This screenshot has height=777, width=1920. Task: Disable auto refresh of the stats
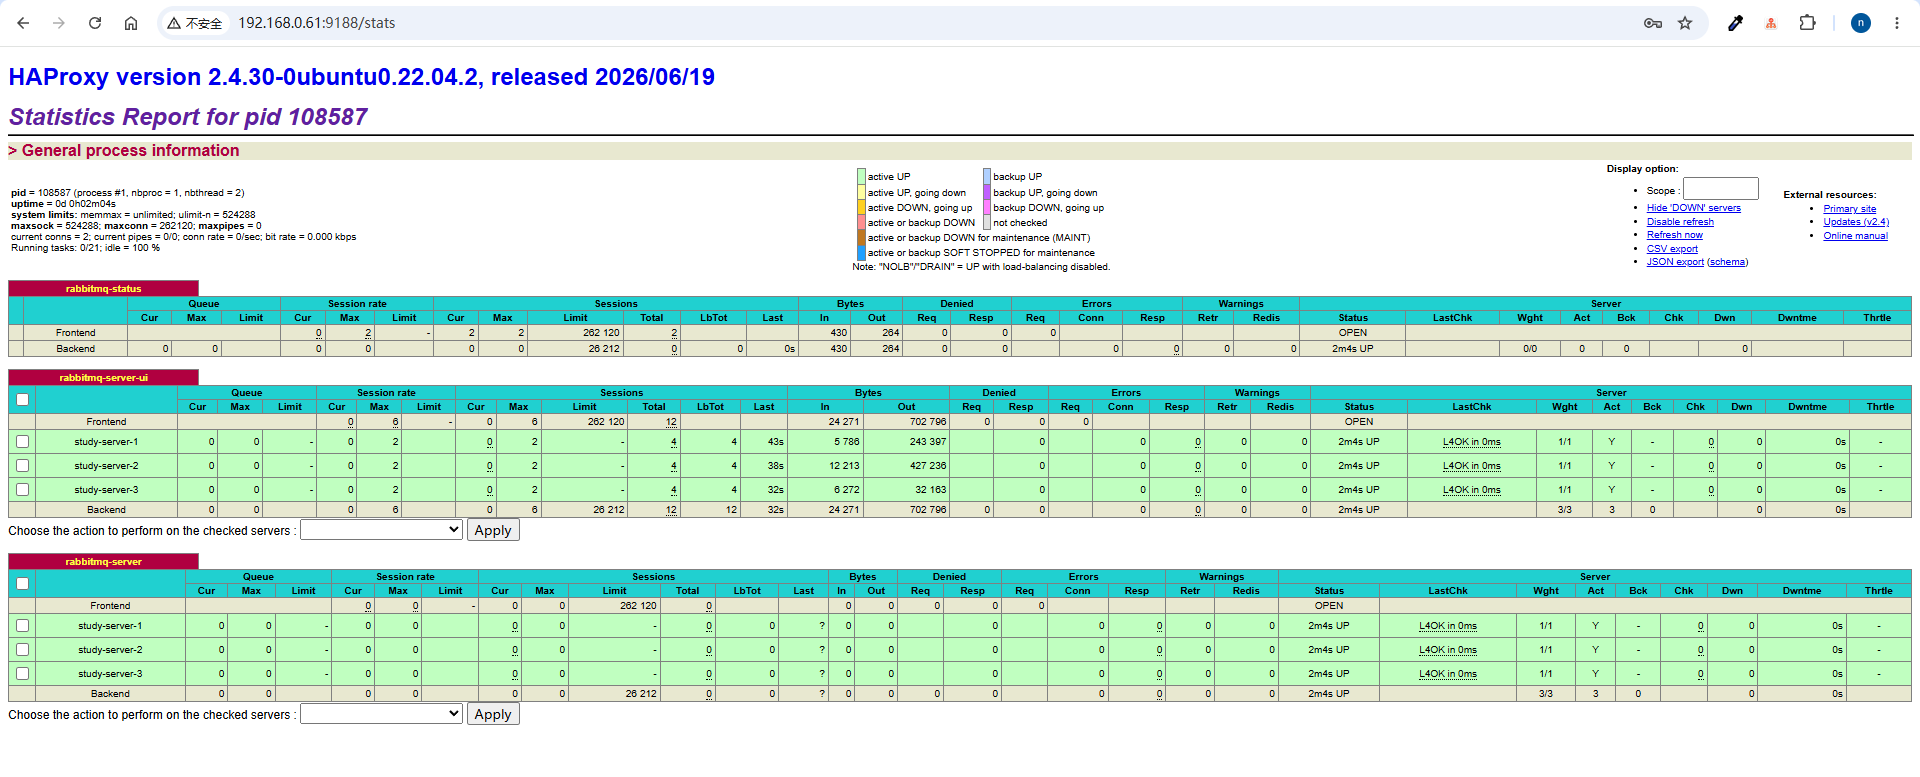[x=1680, y=222]
